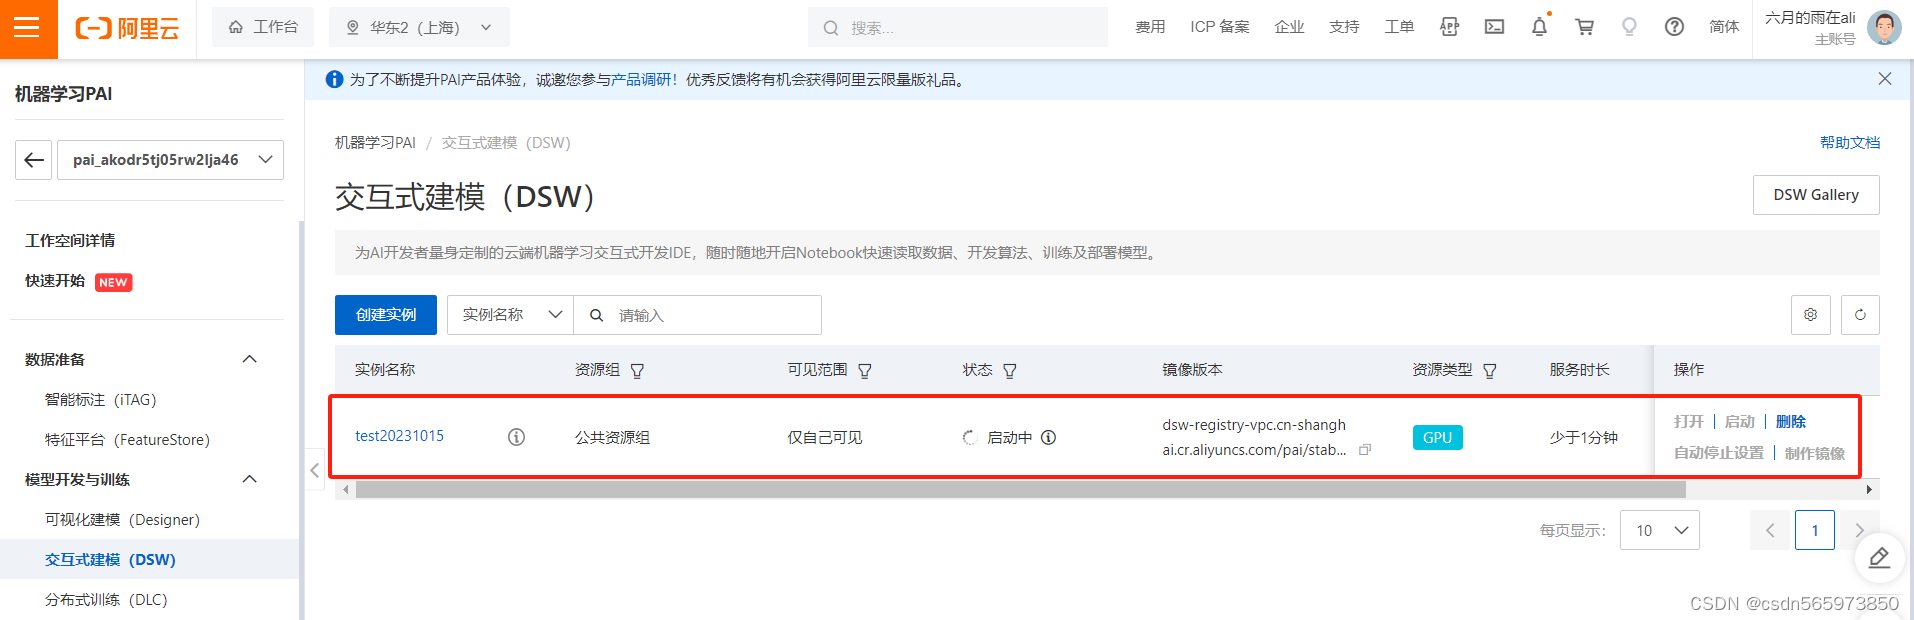Copy the image version address
This screenshot has height=620, width=1914.
coord(1365,450)
